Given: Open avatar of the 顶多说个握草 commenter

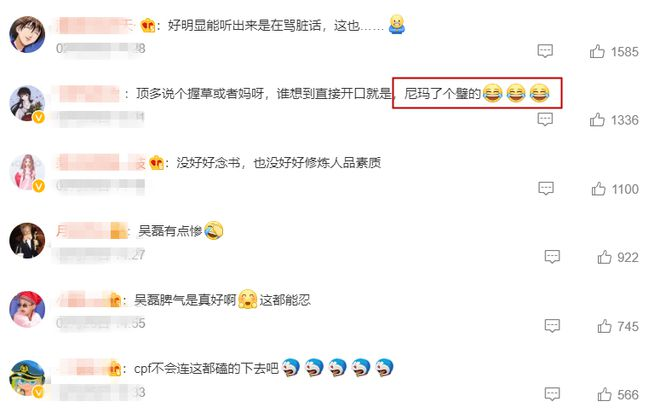Looking at the screenshot, I should pos(27,103).
